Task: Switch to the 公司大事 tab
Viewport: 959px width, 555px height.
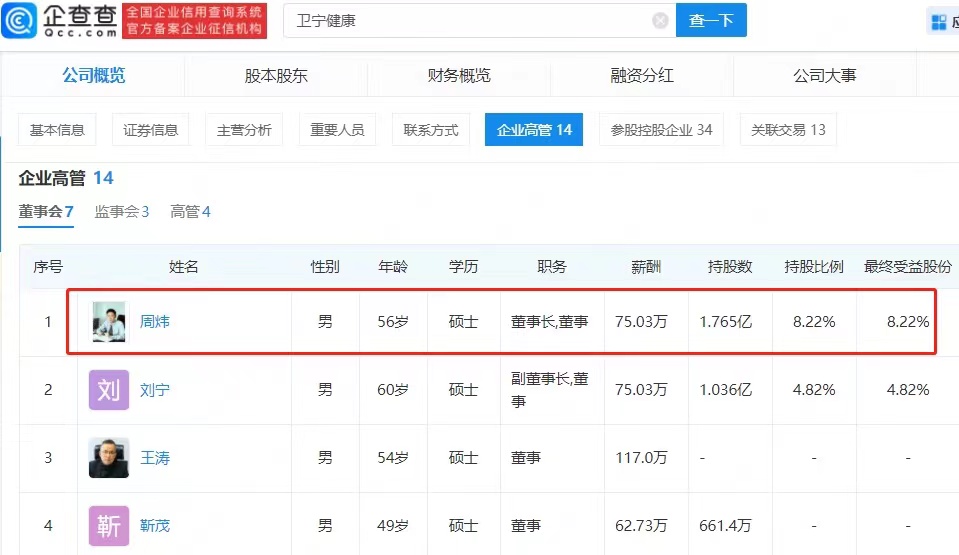Action: tap(824, 75)
